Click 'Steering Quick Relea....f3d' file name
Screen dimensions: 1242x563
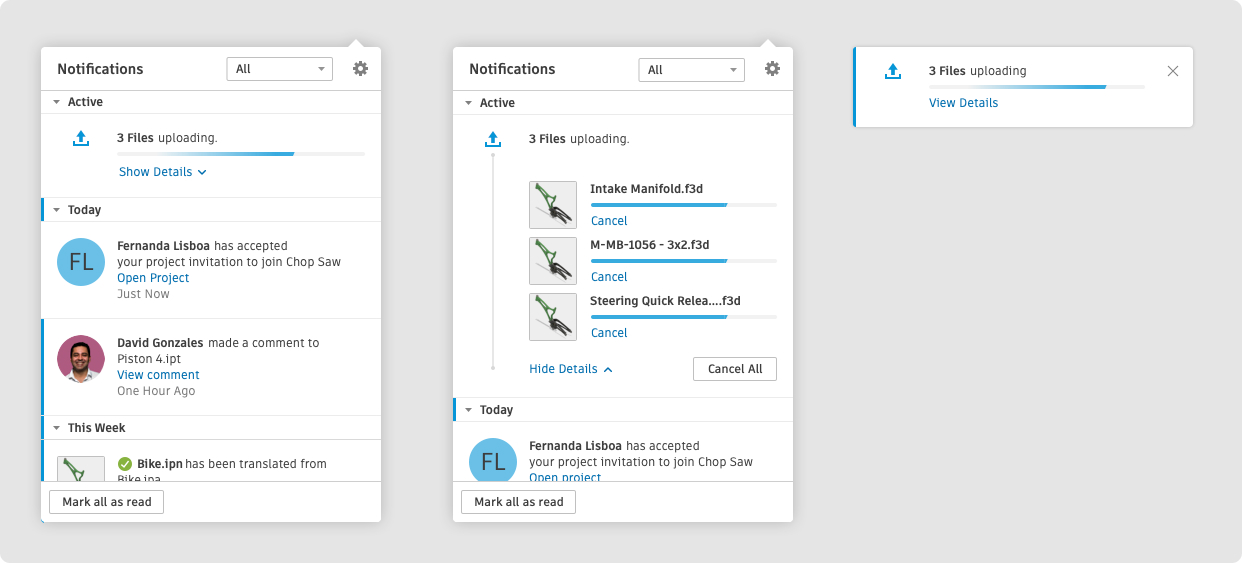pos(665,301)
